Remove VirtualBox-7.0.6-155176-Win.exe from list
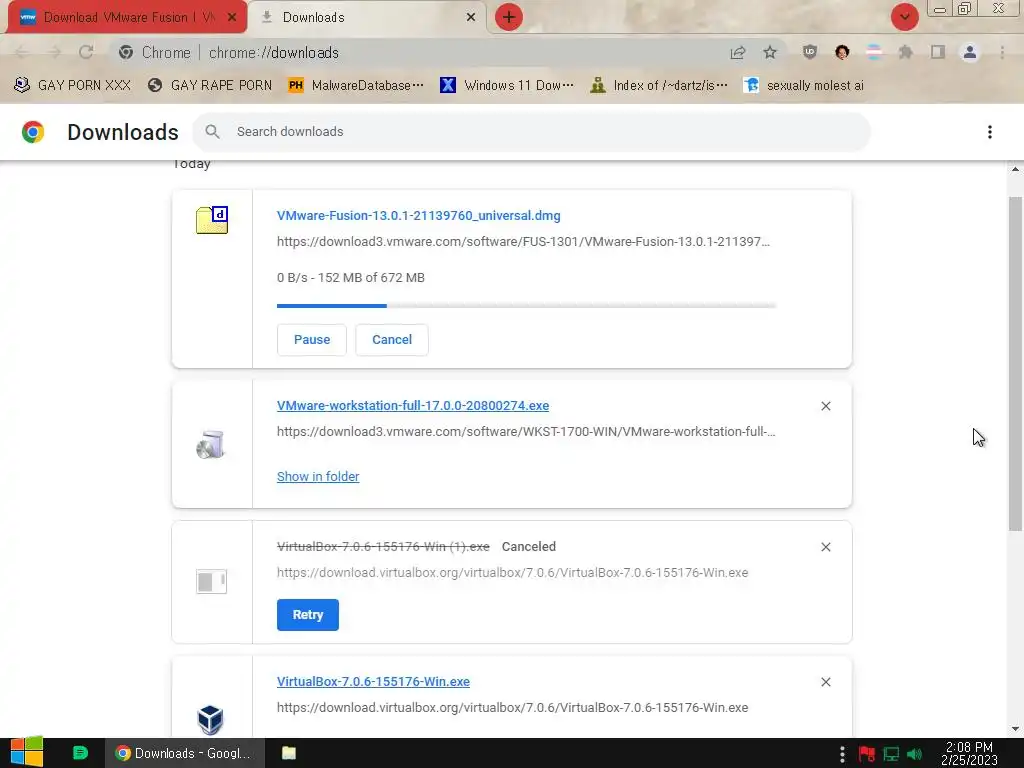The image size is (1024, 768). tap(825, 682)
